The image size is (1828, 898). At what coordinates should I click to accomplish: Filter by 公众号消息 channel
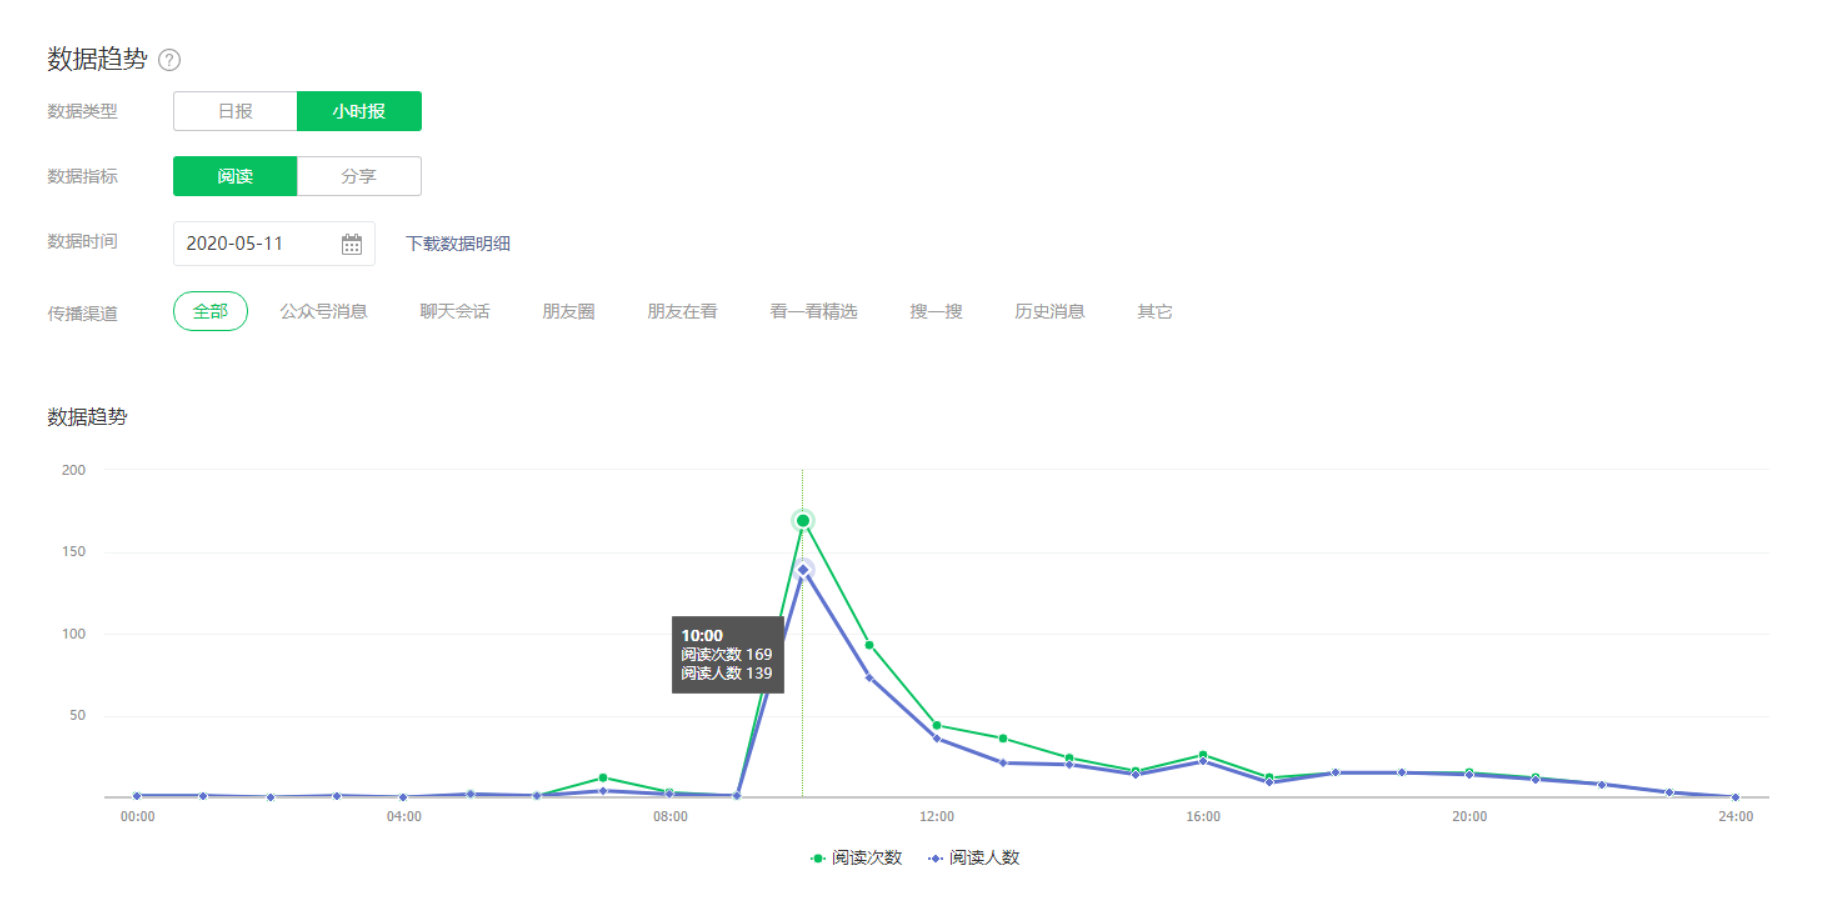[323, 311]
